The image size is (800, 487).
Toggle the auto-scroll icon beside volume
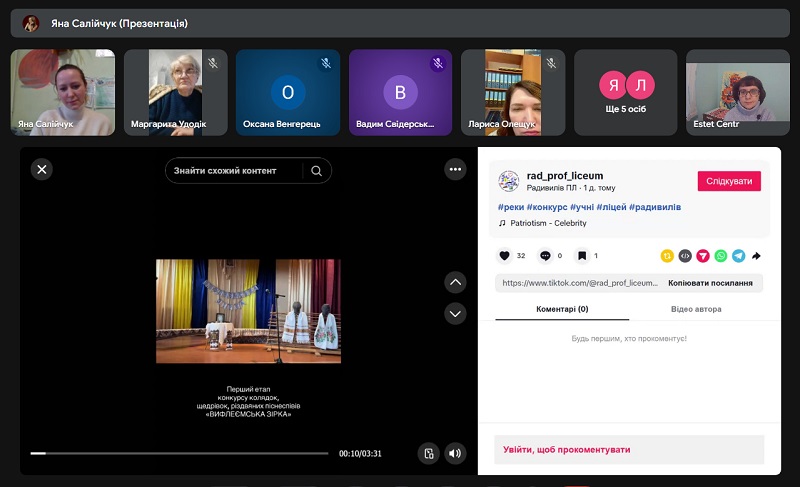[x=429, y=453]
